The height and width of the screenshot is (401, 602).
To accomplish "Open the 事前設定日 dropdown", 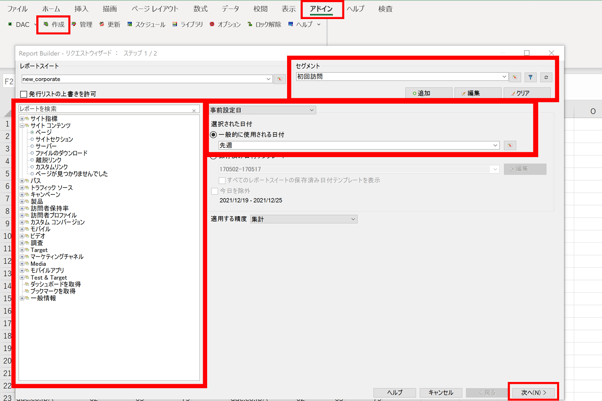I will click(263, 110).
